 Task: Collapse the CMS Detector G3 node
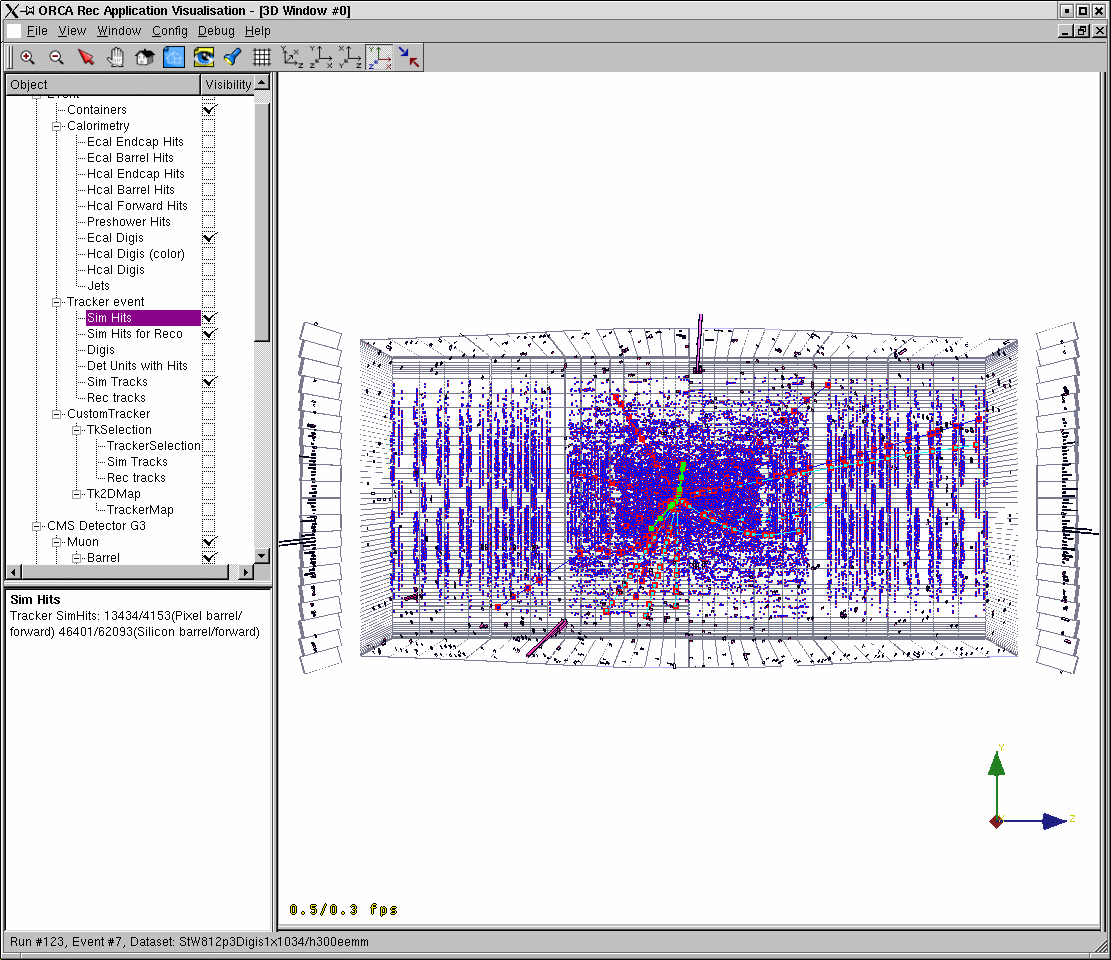(37, 526)
